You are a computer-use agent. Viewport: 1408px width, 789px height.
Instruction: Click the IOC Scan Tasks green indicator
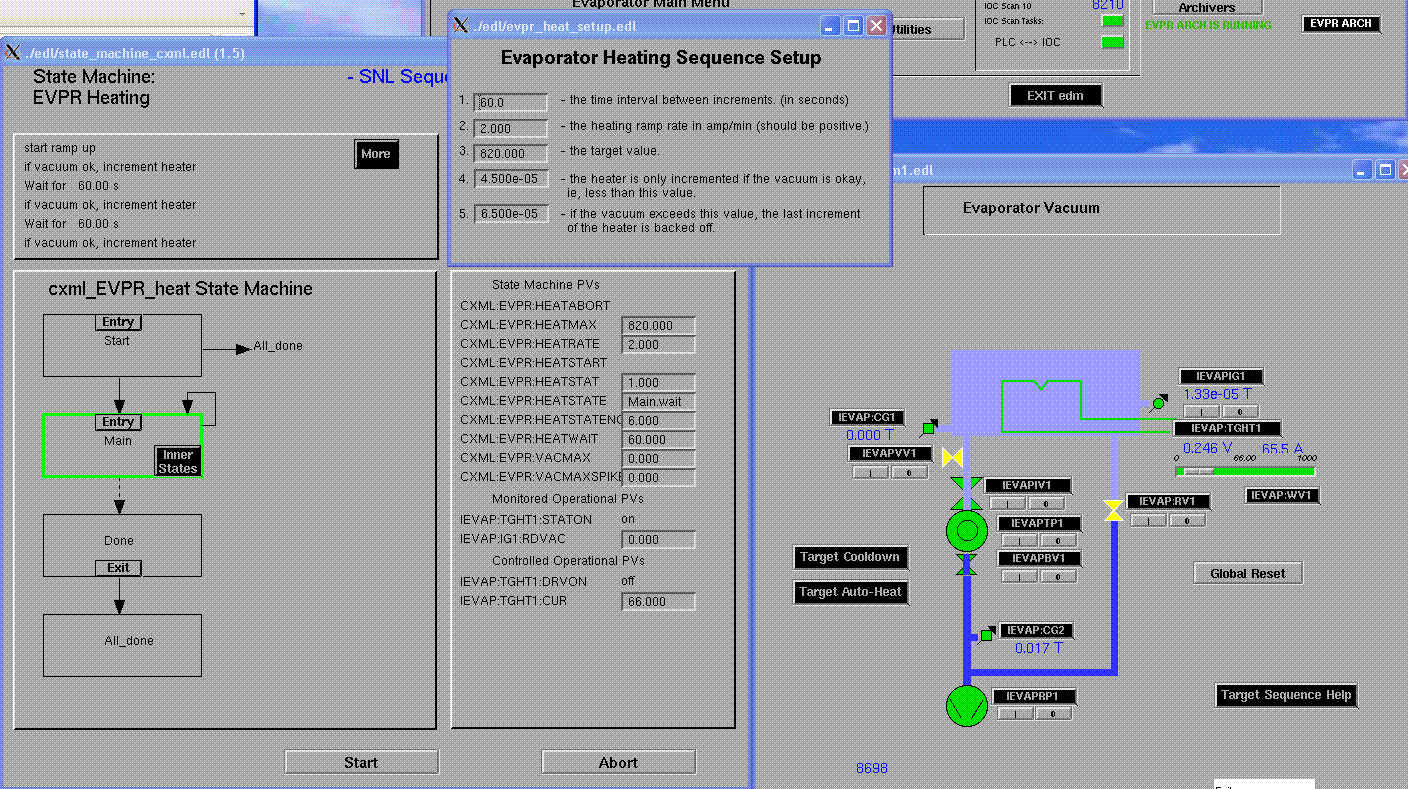point(1112,21)
